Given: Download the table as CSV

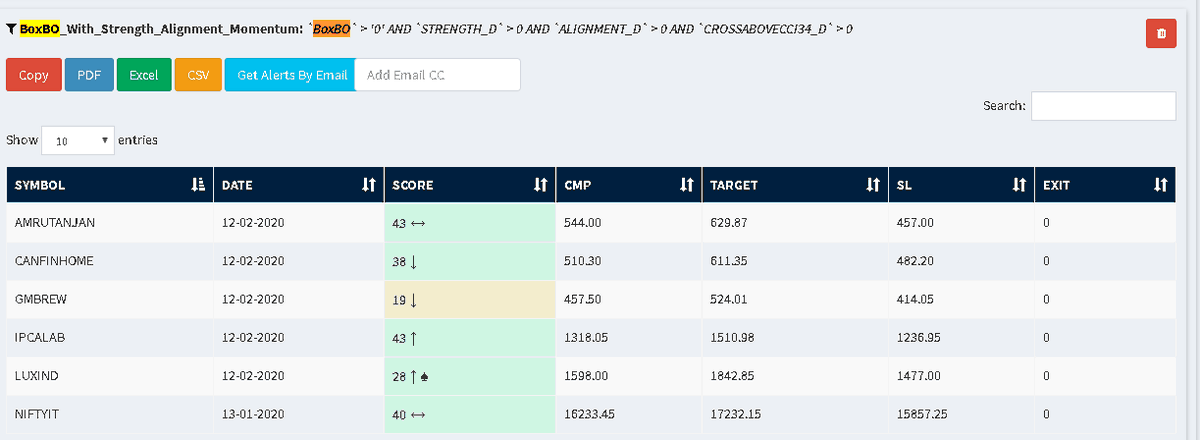Looking at the screenshot, I should [198, 75].
